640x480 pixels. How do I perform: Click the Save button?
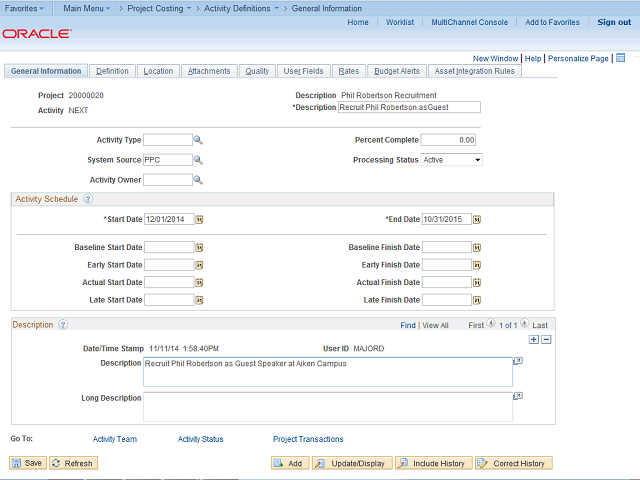(x=27, y=463)
